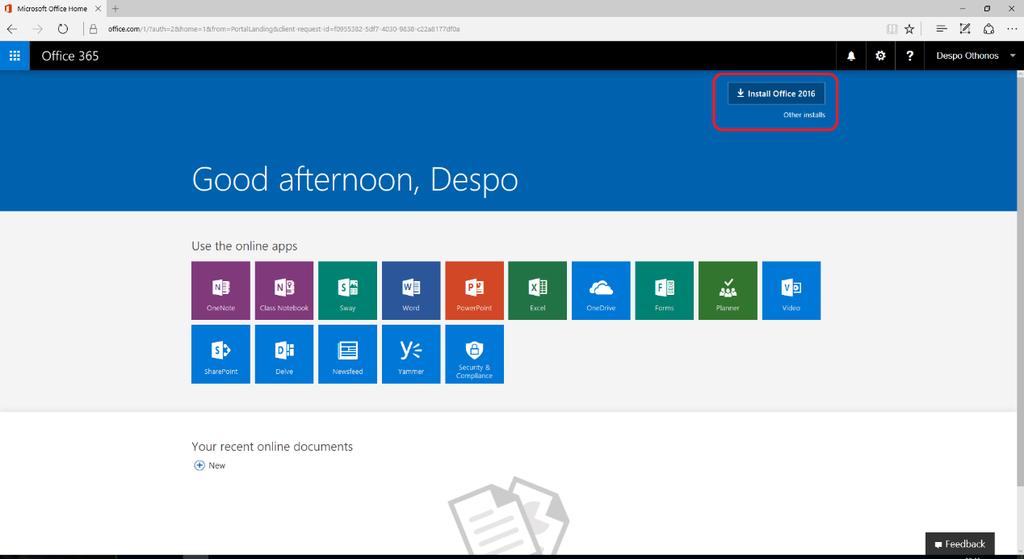Launch the PowerPoint tile
This screenshot has width=1024, height=559.
click(x=474, y=291)
